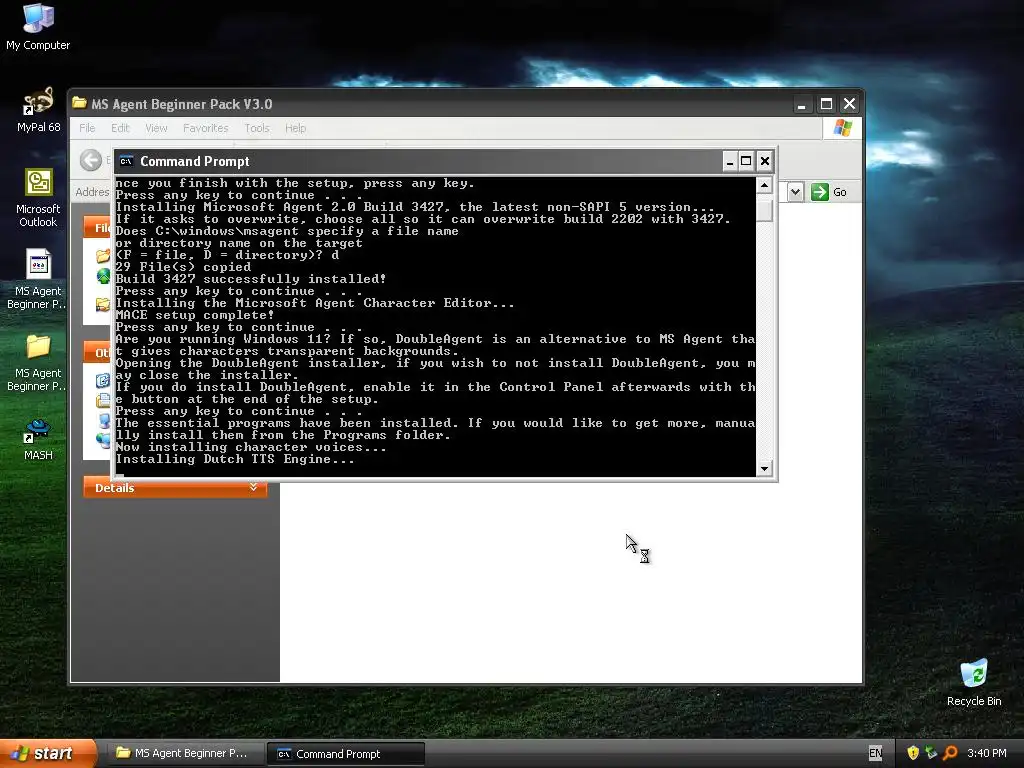Viewport: 1024px width, 768px height.
Task: Open the Edit menu in Explorer
Action: [120, 128]
